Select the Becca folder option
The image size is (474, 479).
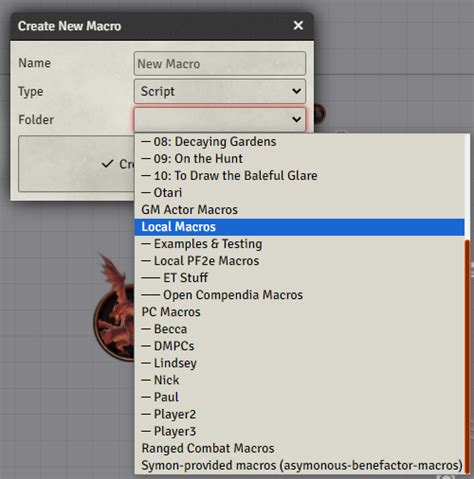[x=299, y=329]
